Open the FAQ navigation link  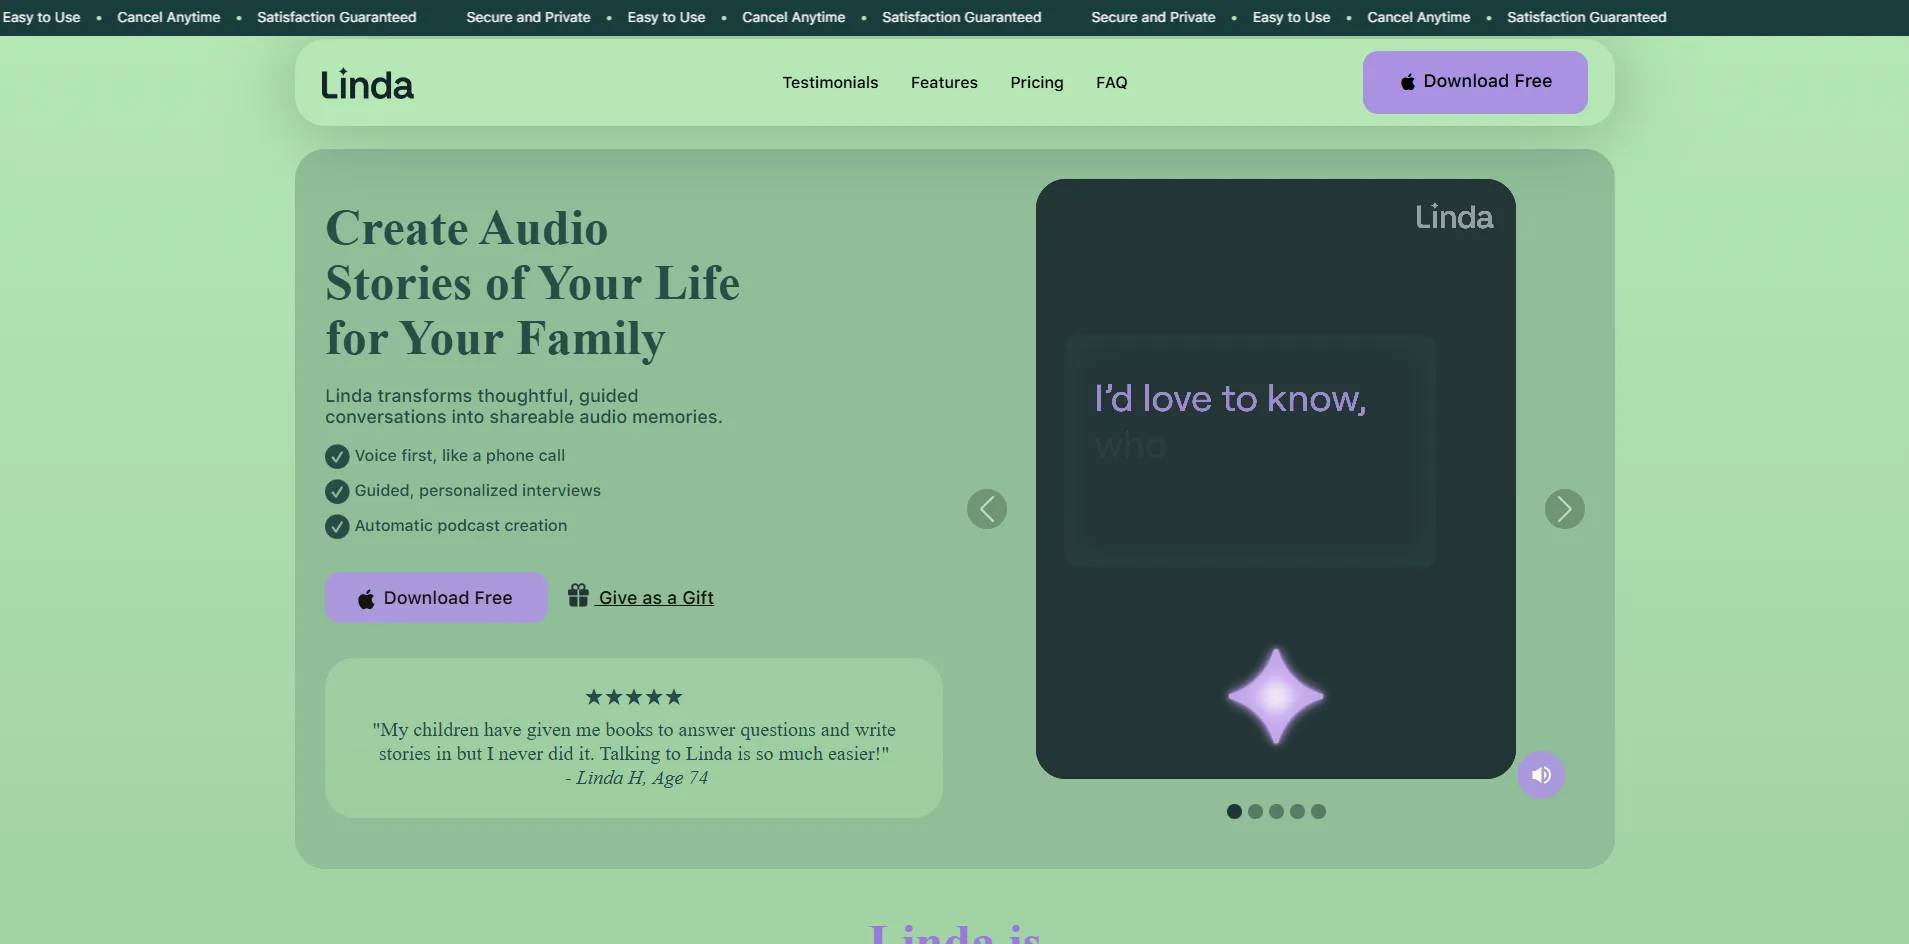coord(1111,83)
